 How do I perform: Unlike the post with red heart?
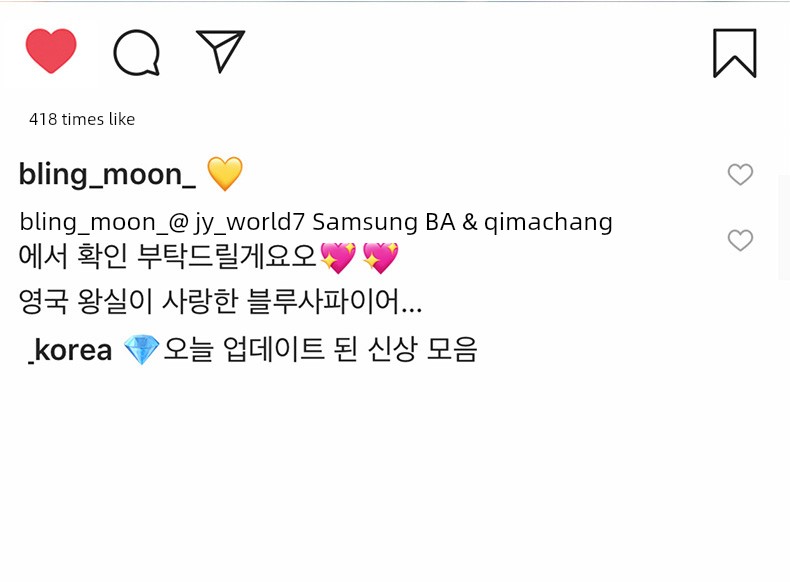(51, 51)
